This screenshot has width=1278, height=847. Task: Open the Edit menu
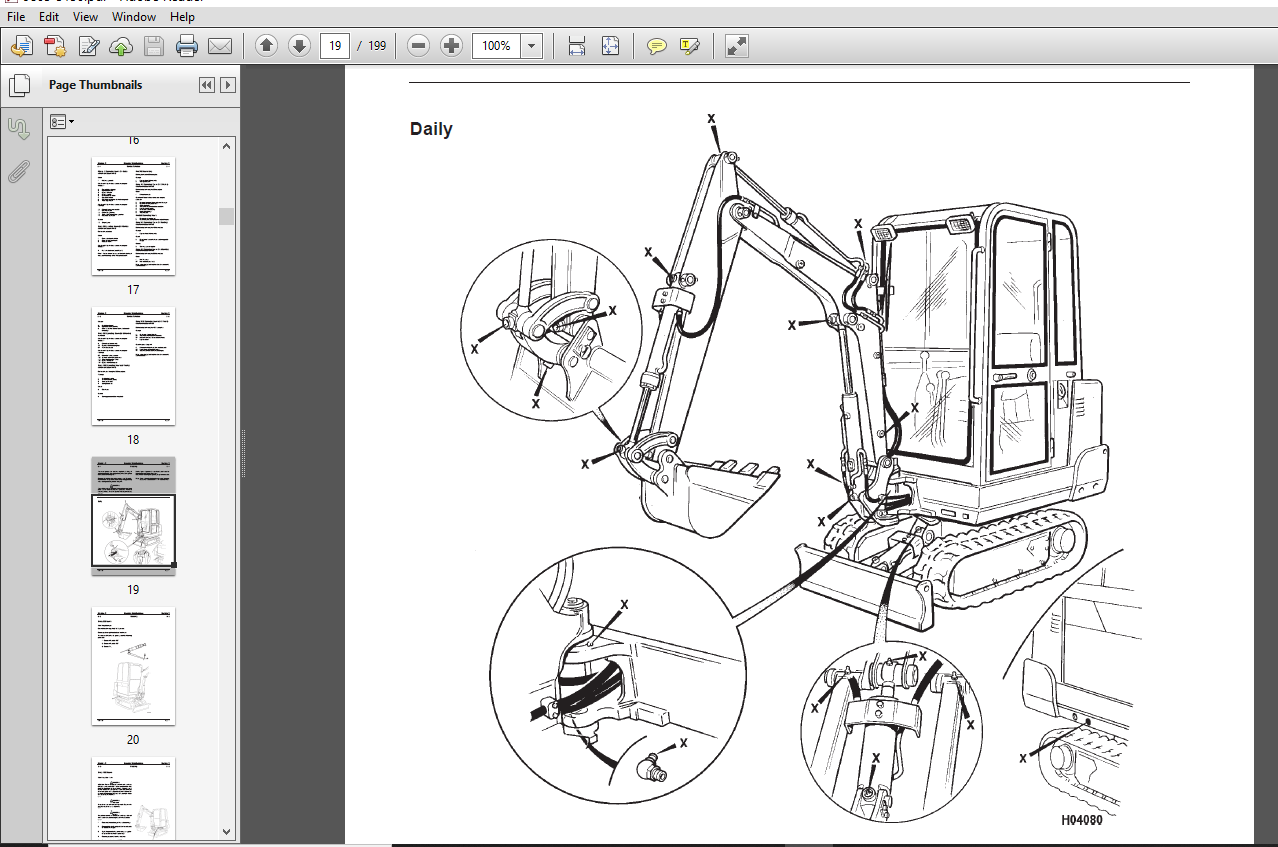point(48,17)
